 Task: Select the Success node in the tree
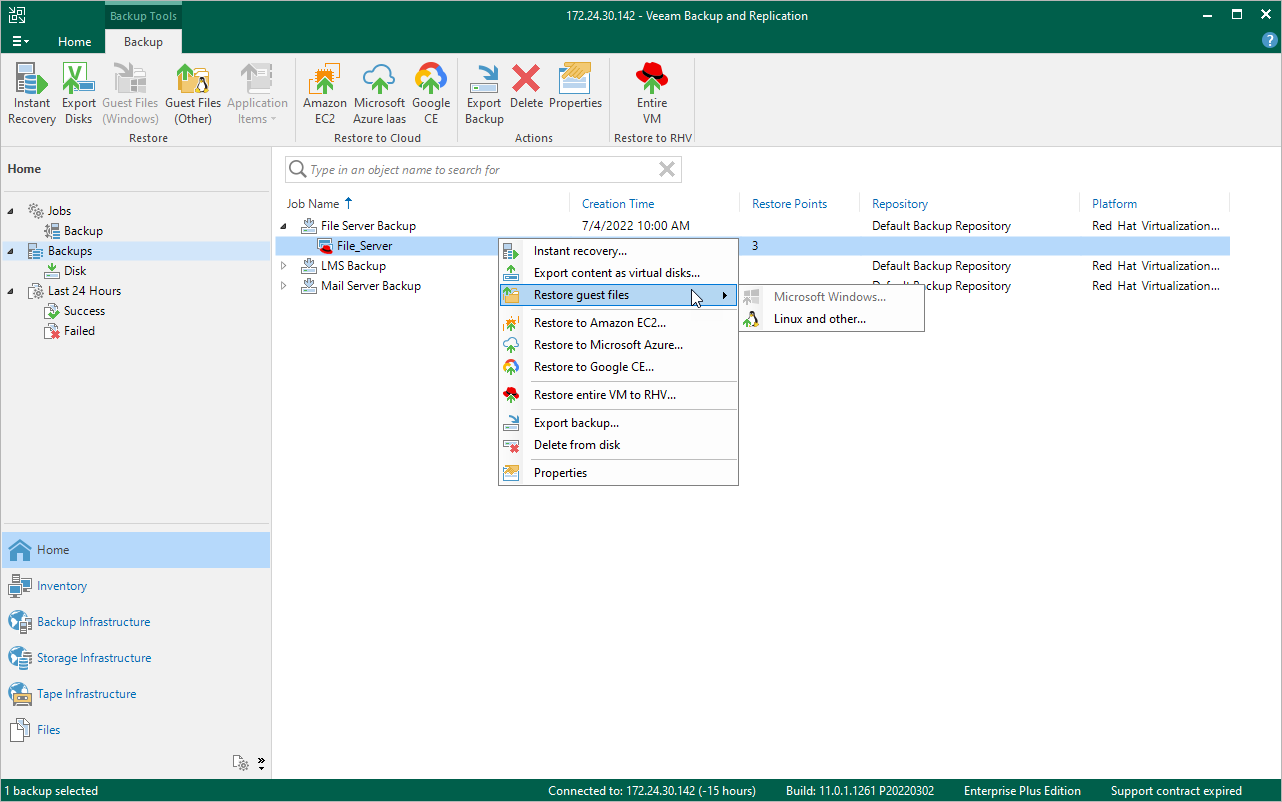tap(84, 311)
